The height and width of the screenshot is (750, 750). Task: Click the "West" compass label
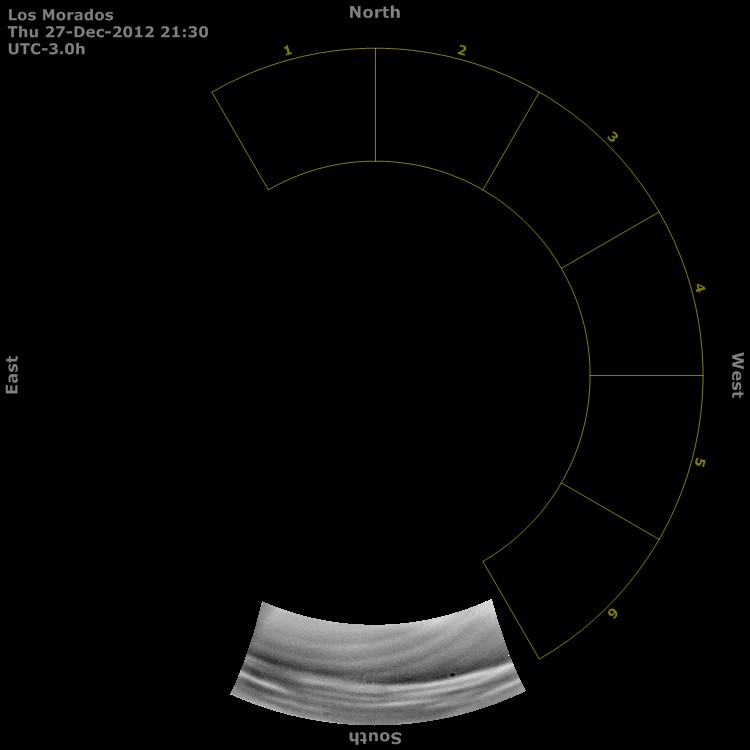click(738, 375)
